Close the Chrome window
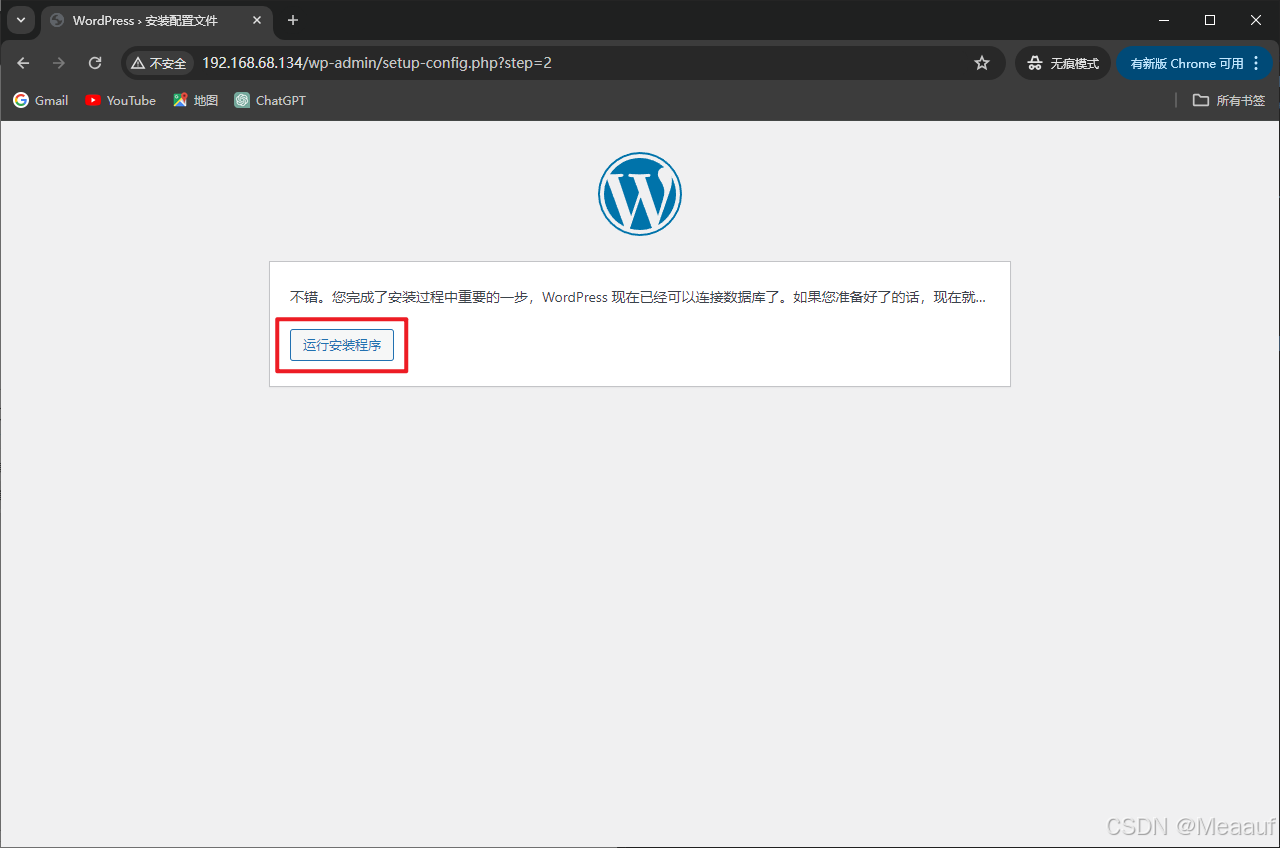The height and width of the screenshot is (848, 1280). click(1256, 20)
